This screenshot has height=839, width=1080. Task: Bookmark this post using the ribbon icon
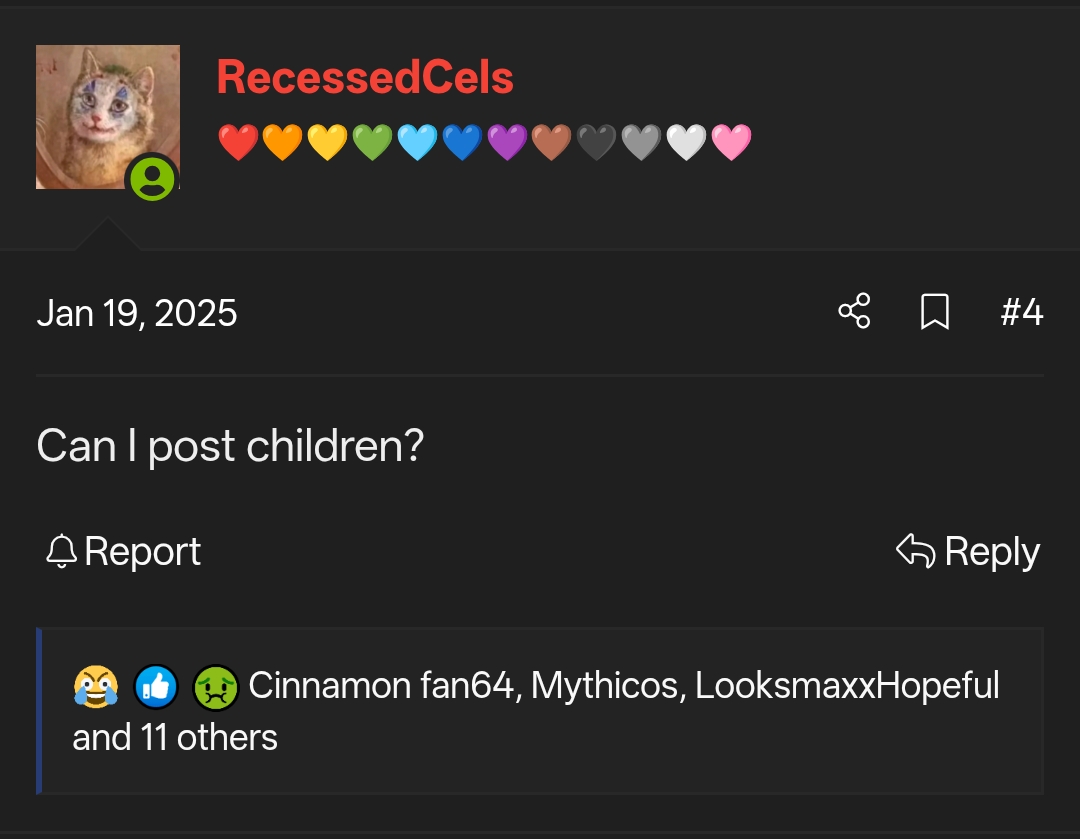pyautogui.click(x=935, y=312)
